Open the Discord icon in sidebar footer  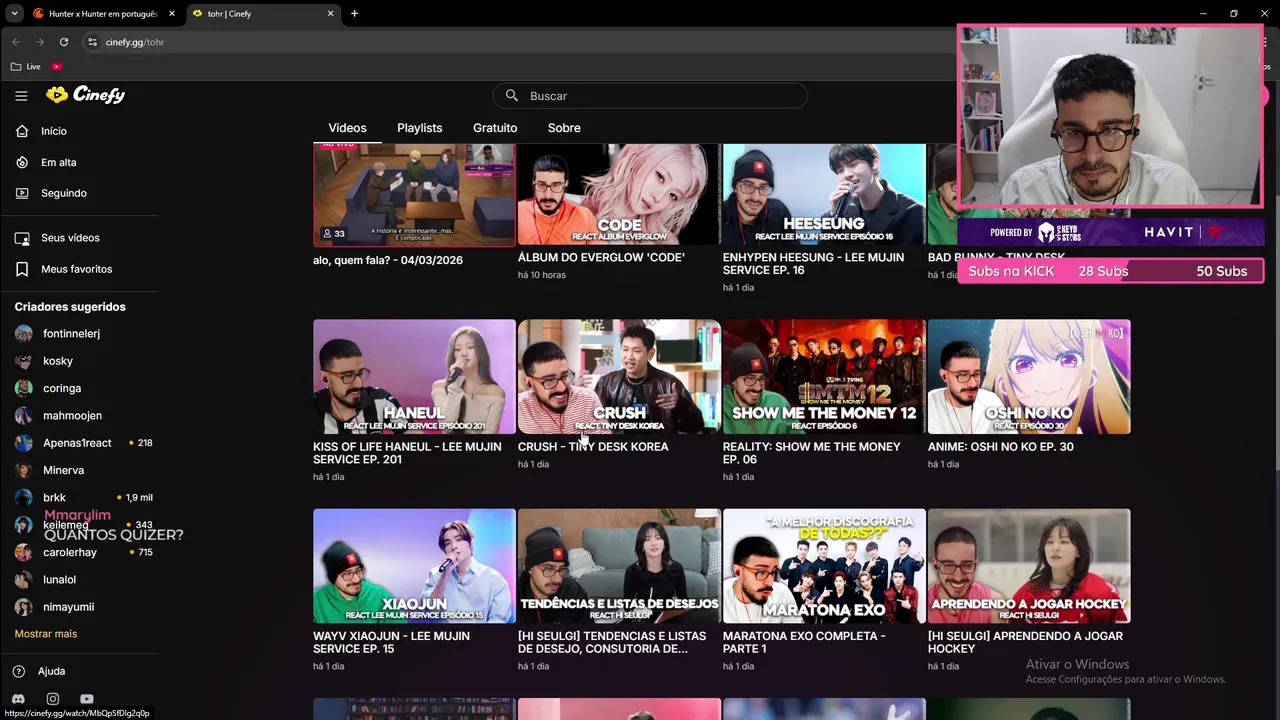[x=18, y=699]
